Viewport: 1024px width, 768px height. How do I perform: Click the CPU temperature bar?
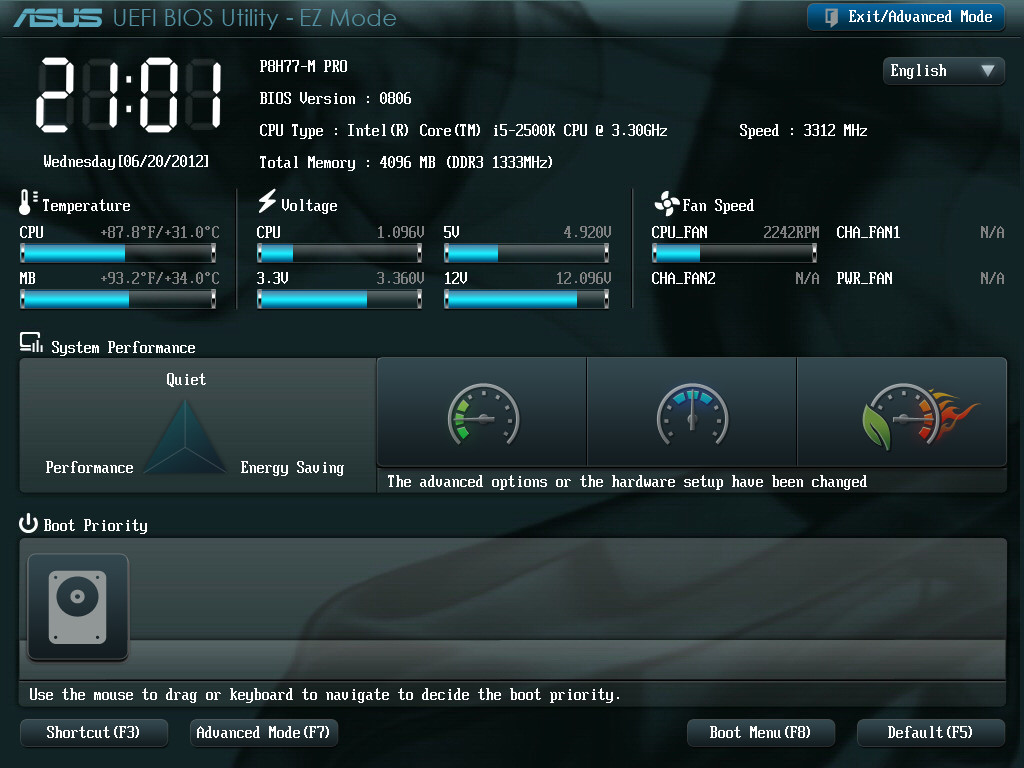[118, 253]
